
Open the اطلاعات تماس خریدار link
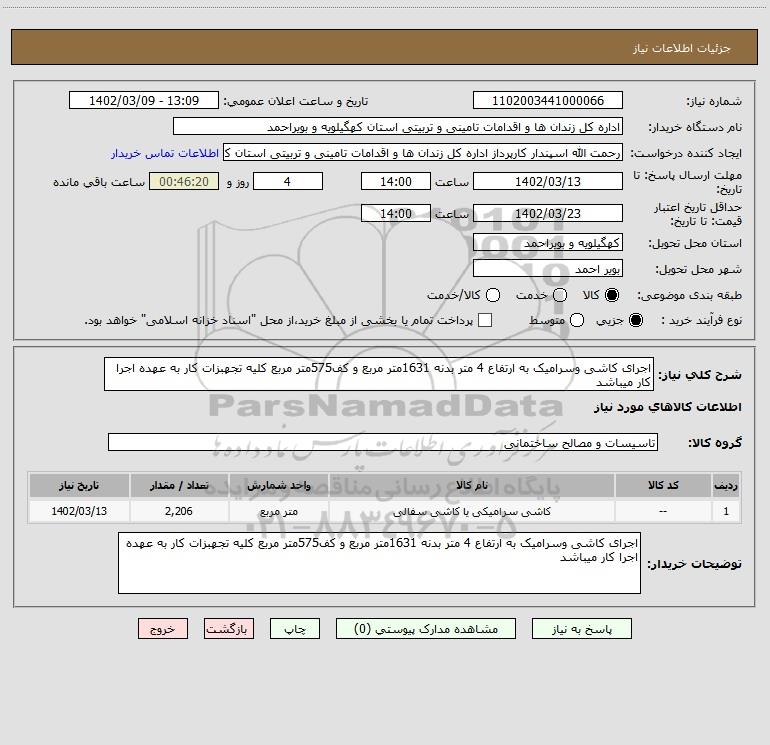(165, 153)
